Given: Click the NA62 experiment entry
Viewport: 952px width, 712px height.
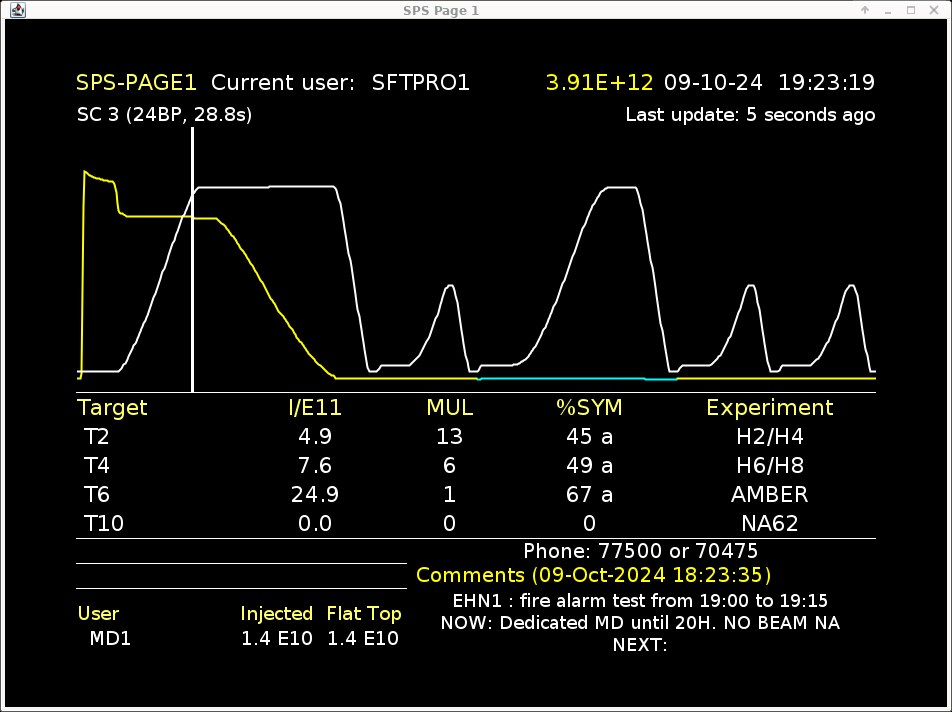Looking at the screenshot, I should coord(769,524).
